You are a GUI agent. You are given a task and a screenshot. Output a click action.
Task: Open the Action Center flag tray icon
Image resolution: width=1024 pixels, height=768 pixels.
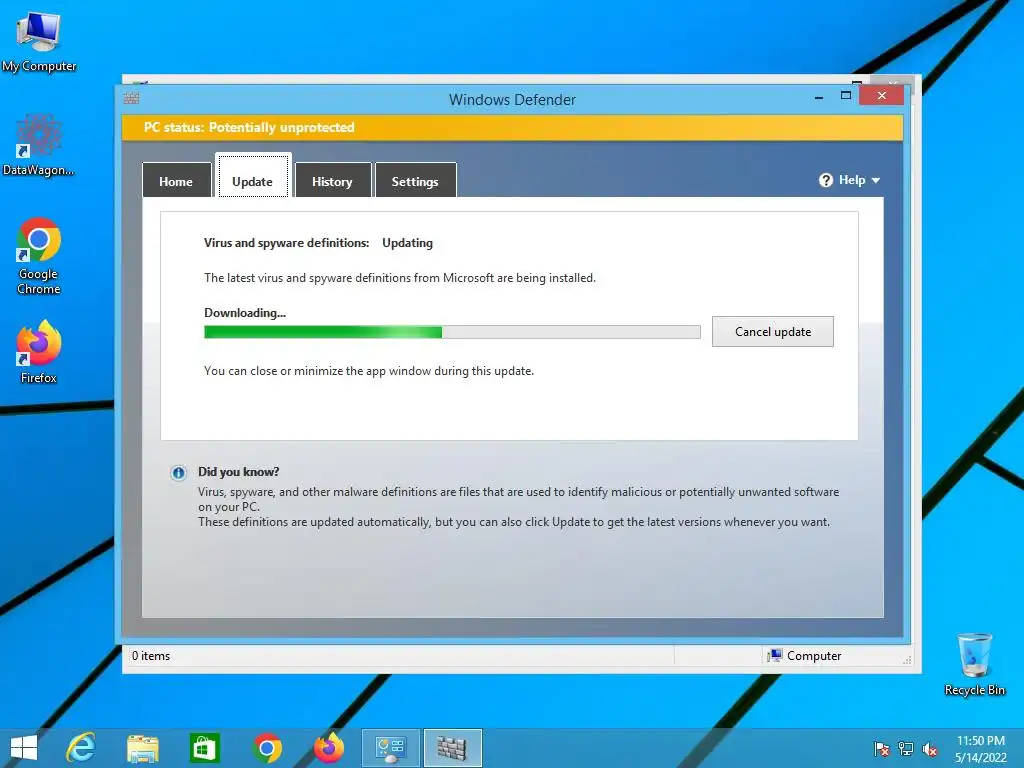[x=882, y=749]
